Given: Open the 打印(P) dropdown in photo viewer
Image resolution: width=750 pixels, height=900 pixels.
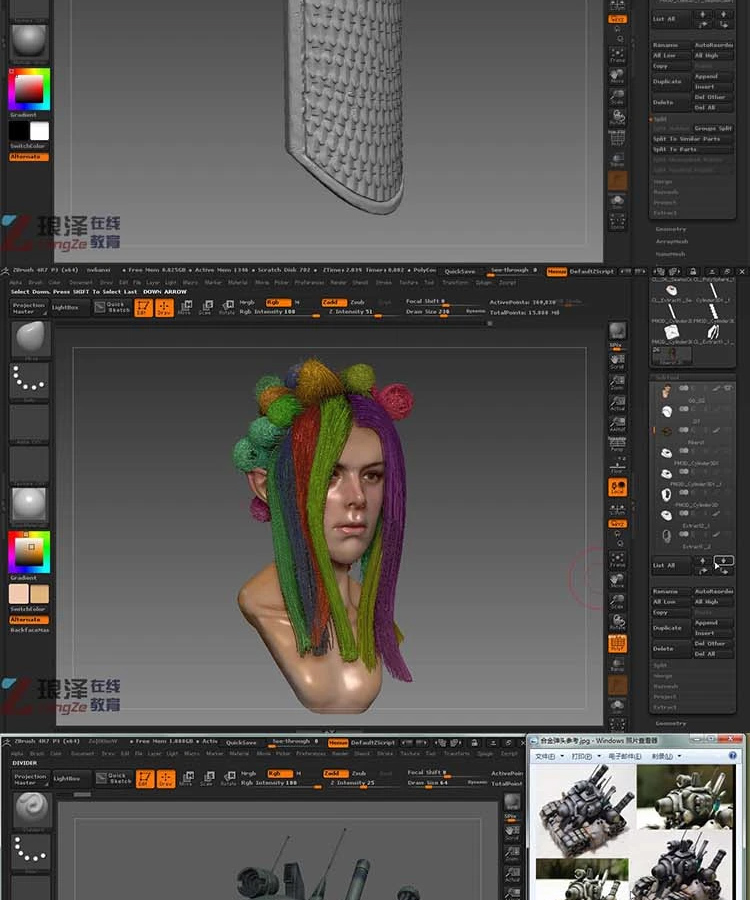Looking at the screenshot, I should tap(585, 757).
